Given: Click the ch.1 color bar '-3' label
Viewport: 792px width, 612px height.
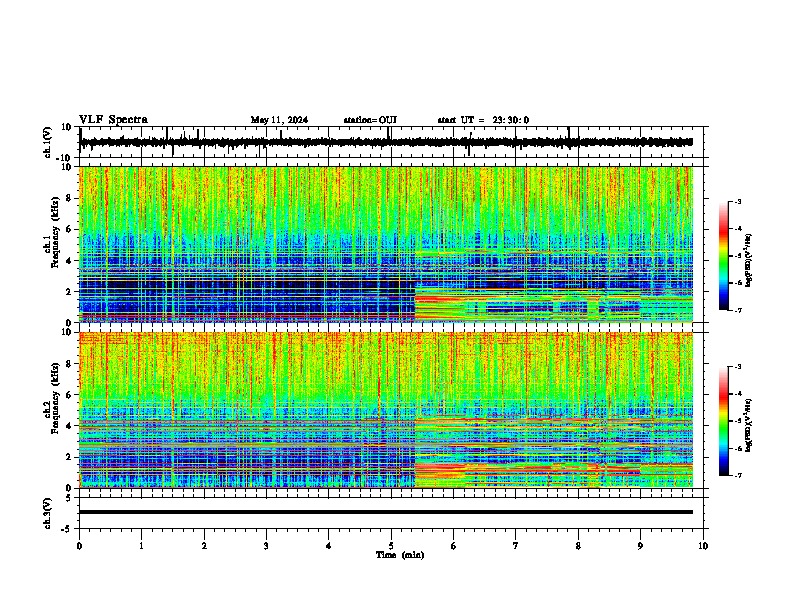Looking at the screenshot, I should (738, 201).
